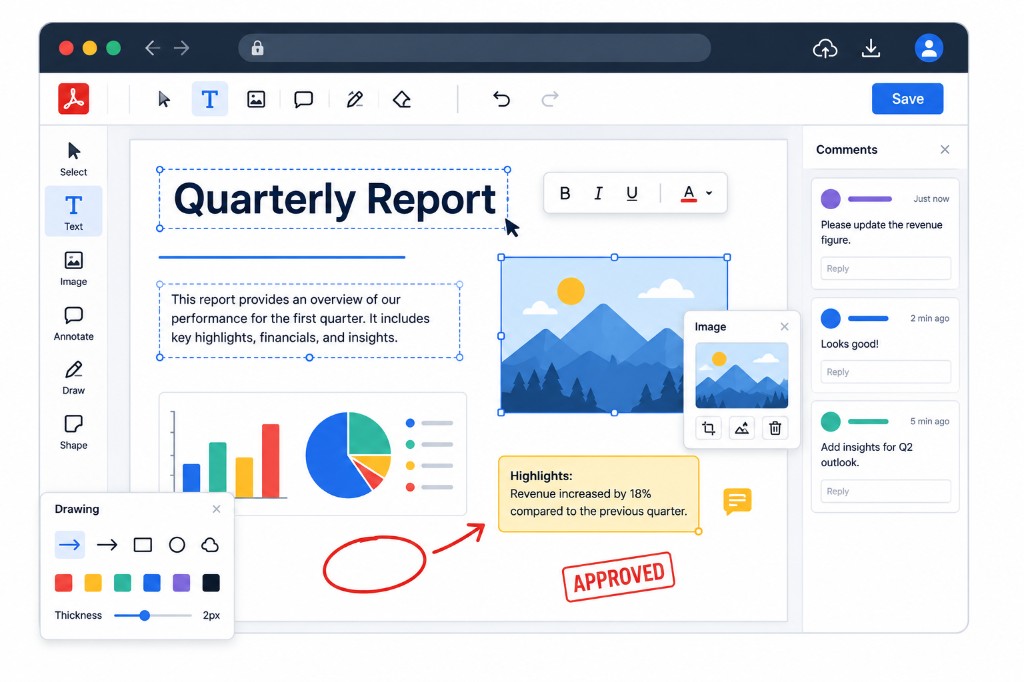Reply to the Looks good comment
The image size is (1024, 682).
pyautogui.click(x=885, y=372)
